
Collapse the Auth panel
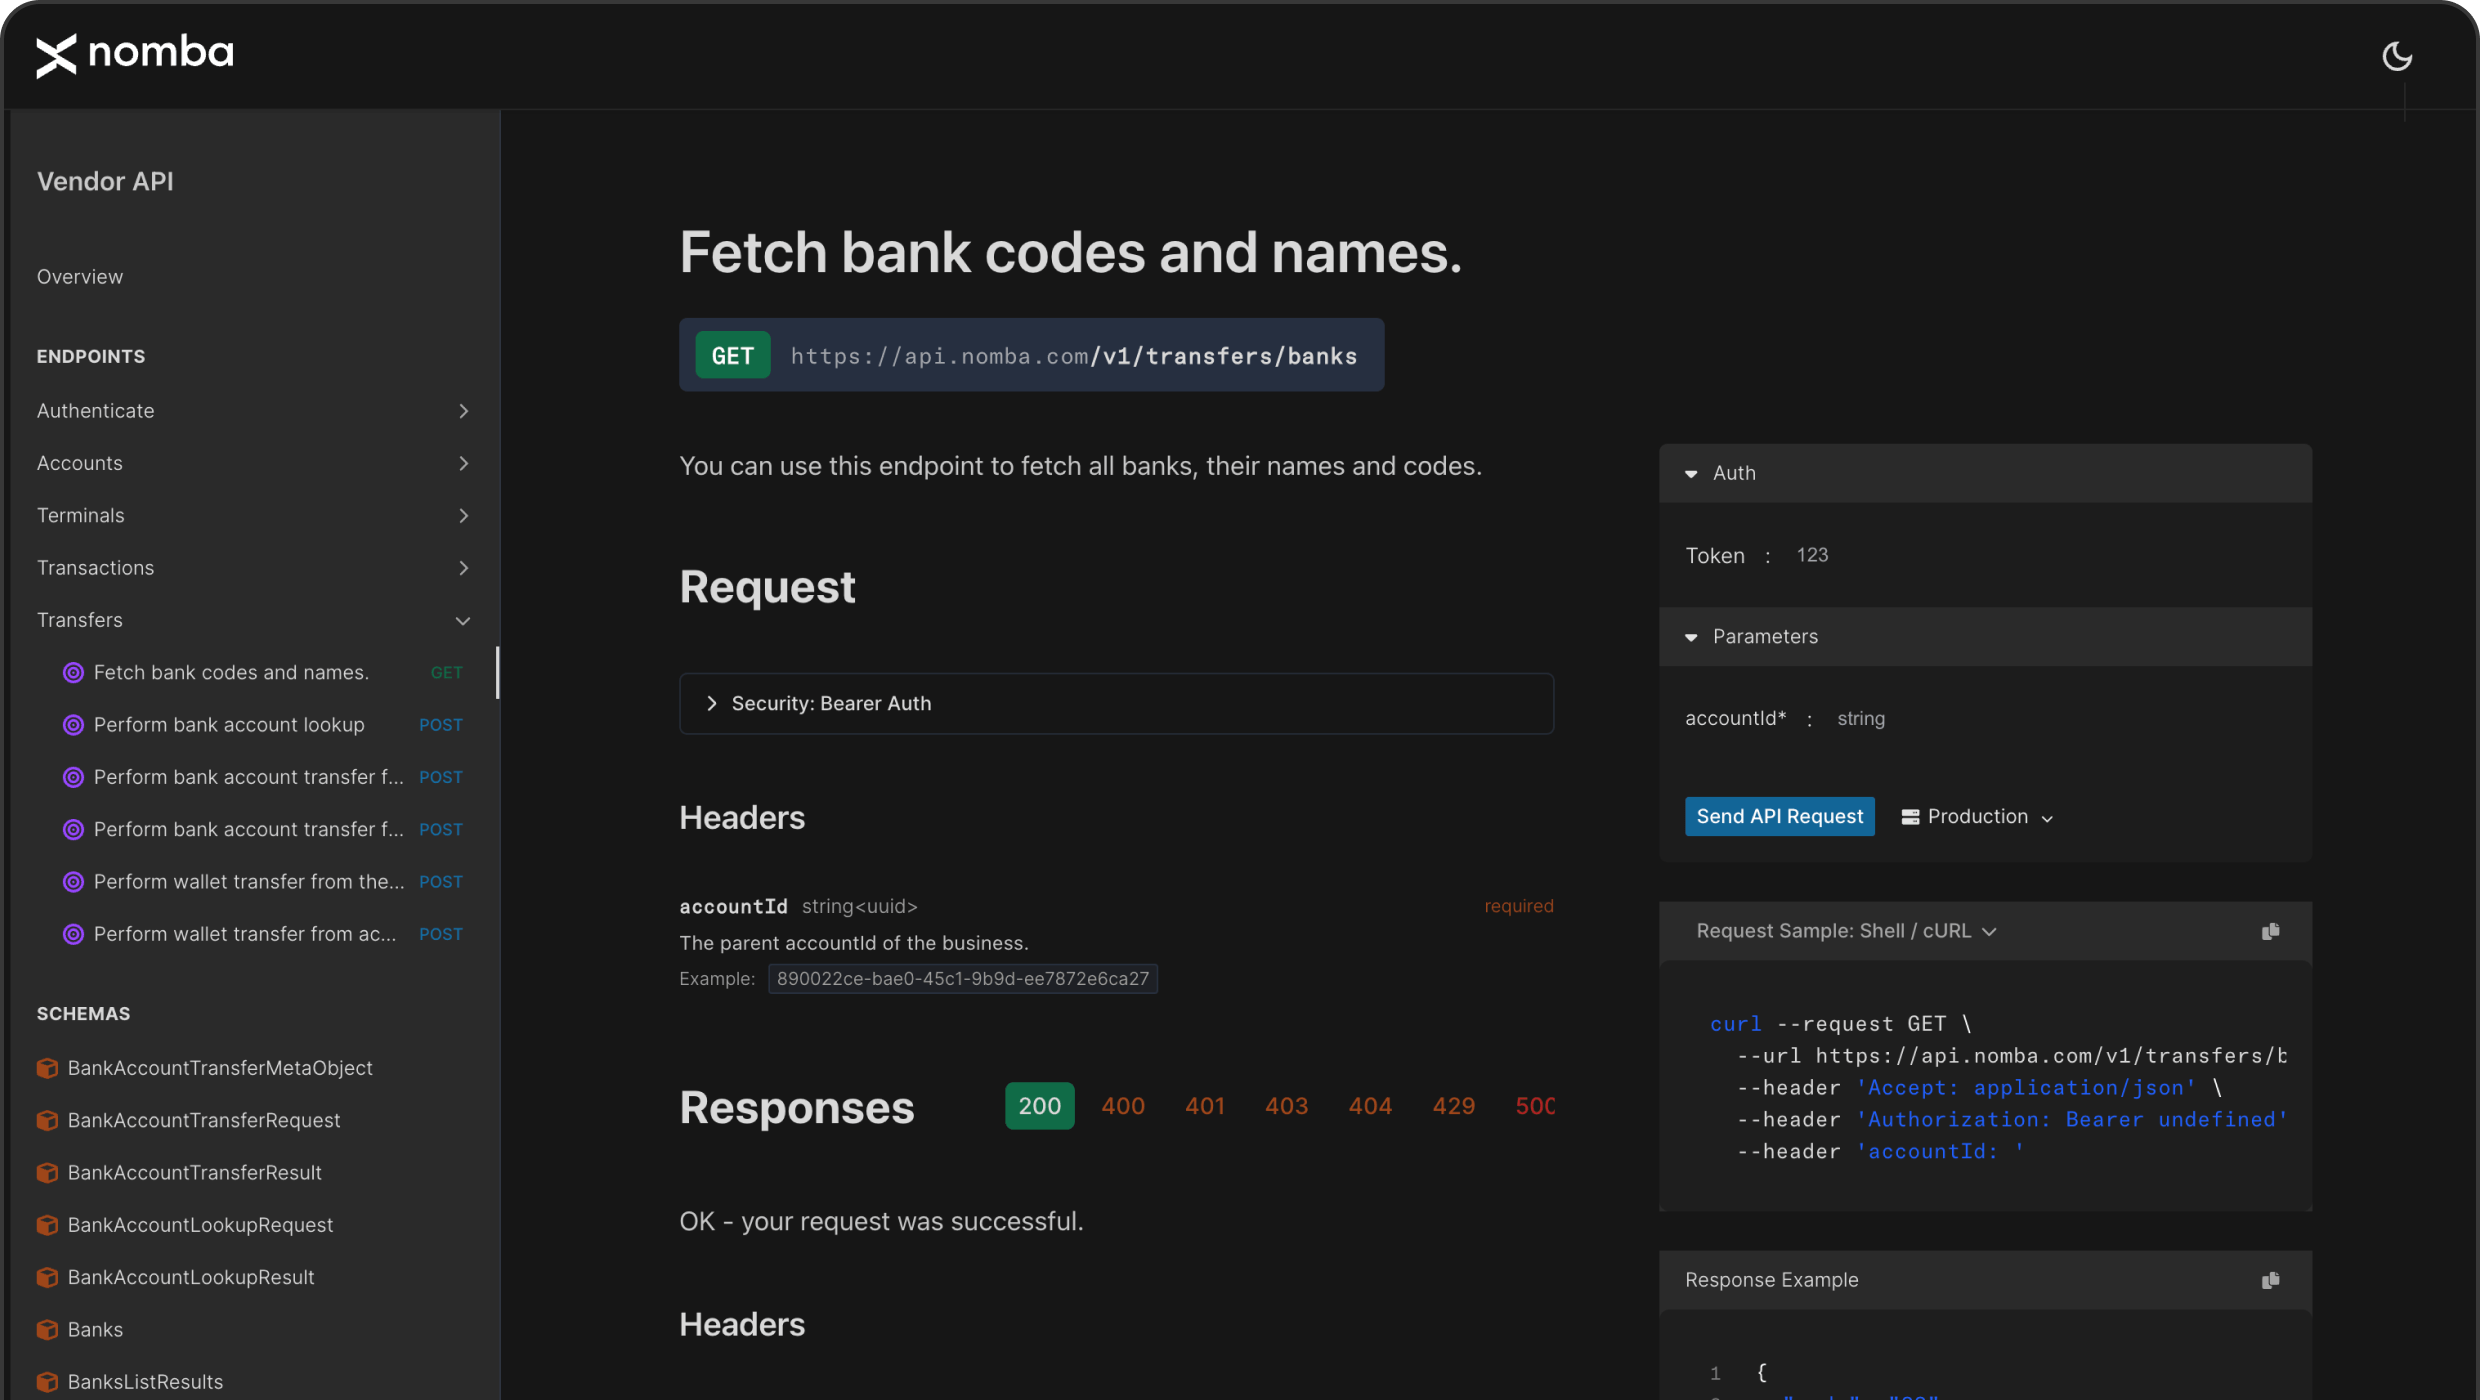[x=1985, y=473]
